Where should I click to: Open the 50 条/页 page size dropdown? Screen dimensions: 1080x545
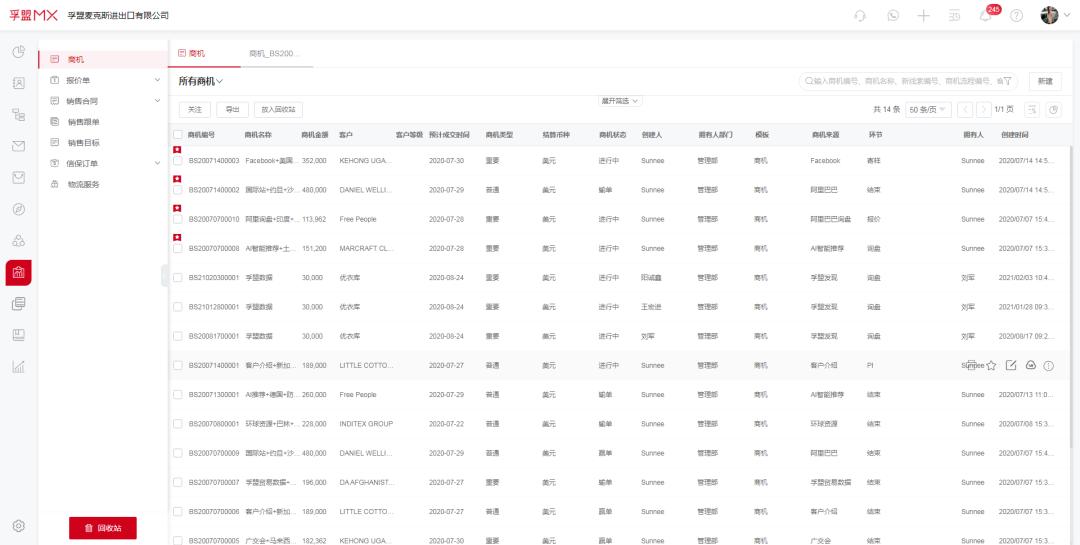click(928, 110)
